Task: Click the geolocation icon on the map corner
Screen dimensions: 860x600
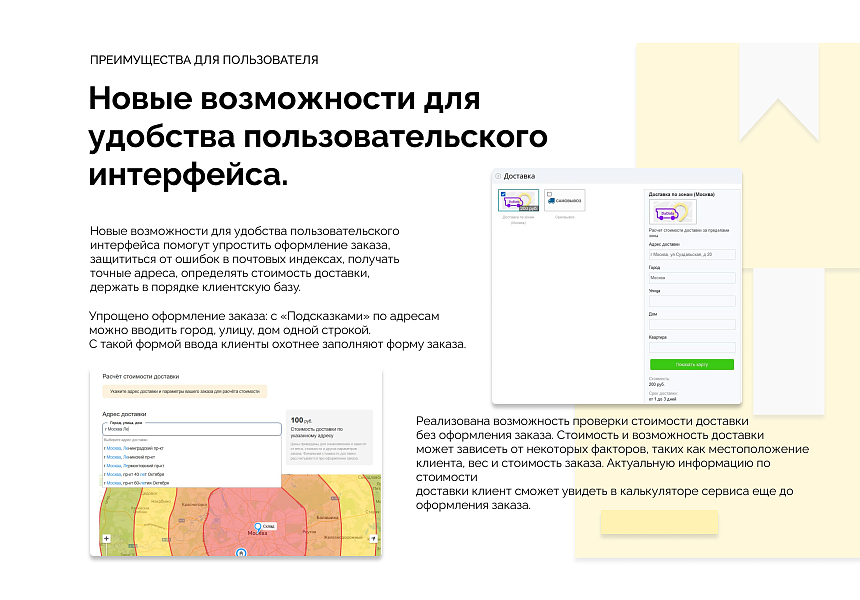Action: [x=373, y=538]
